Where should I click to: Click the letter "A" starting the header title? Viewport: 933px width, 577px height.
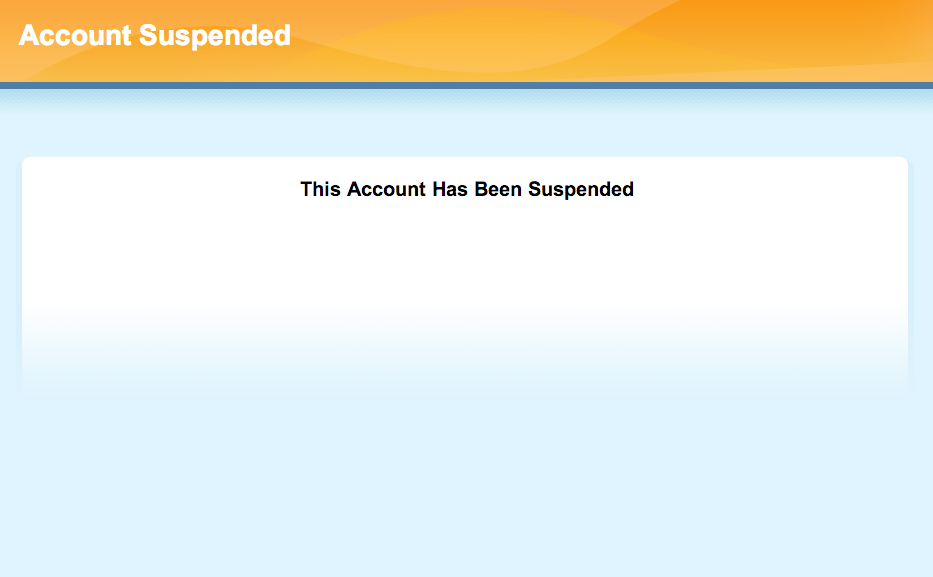click(x=30, y=35)
